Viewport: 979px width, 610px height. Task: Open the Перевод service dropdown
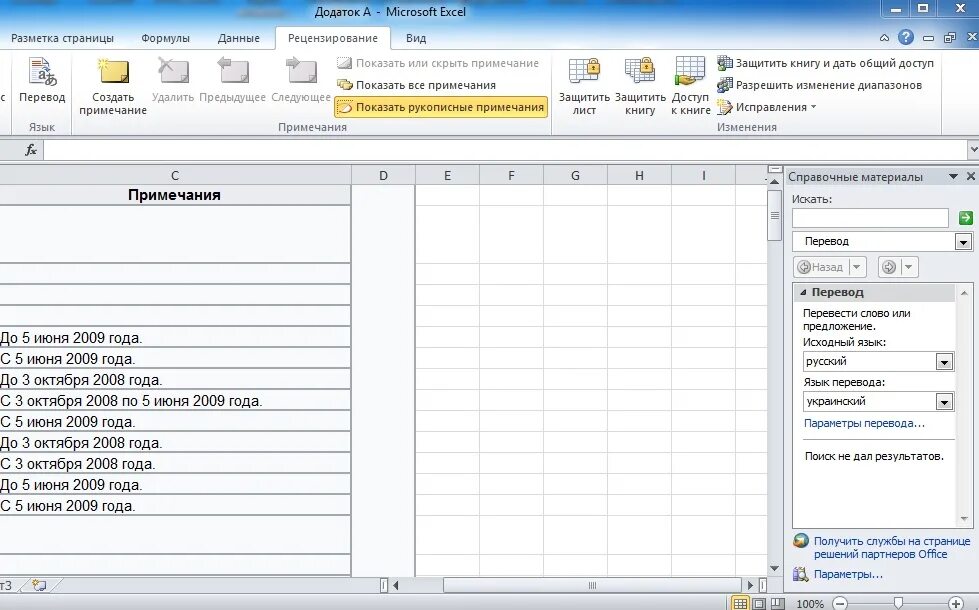tap(963, 242)
